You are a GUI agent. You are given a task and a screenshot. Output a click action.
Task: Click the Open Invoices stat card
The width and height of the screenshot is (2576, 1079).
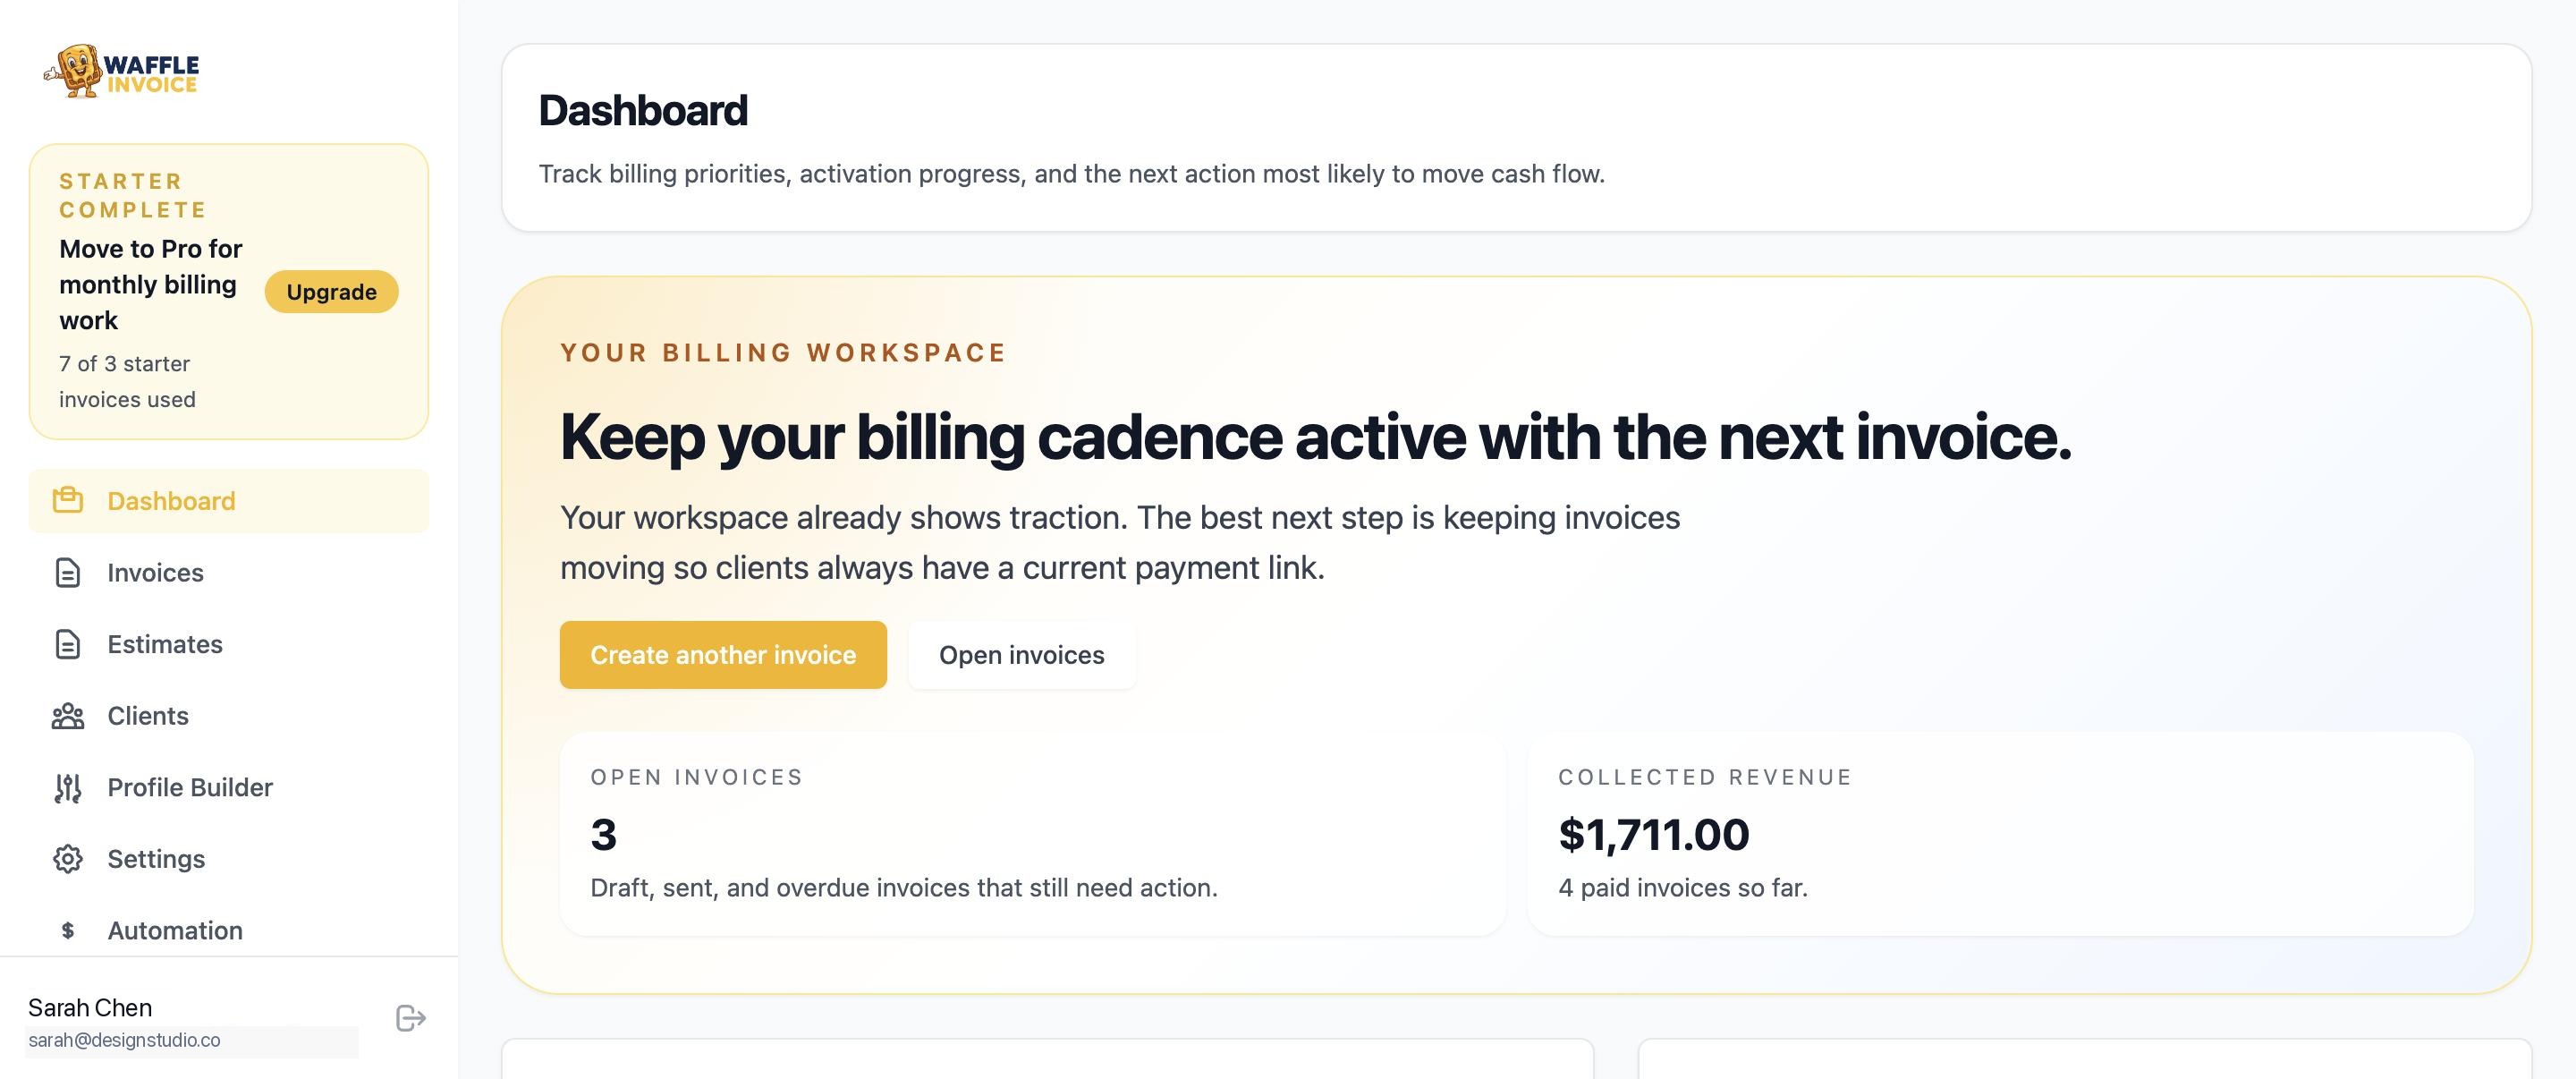tap(1032, 834)
